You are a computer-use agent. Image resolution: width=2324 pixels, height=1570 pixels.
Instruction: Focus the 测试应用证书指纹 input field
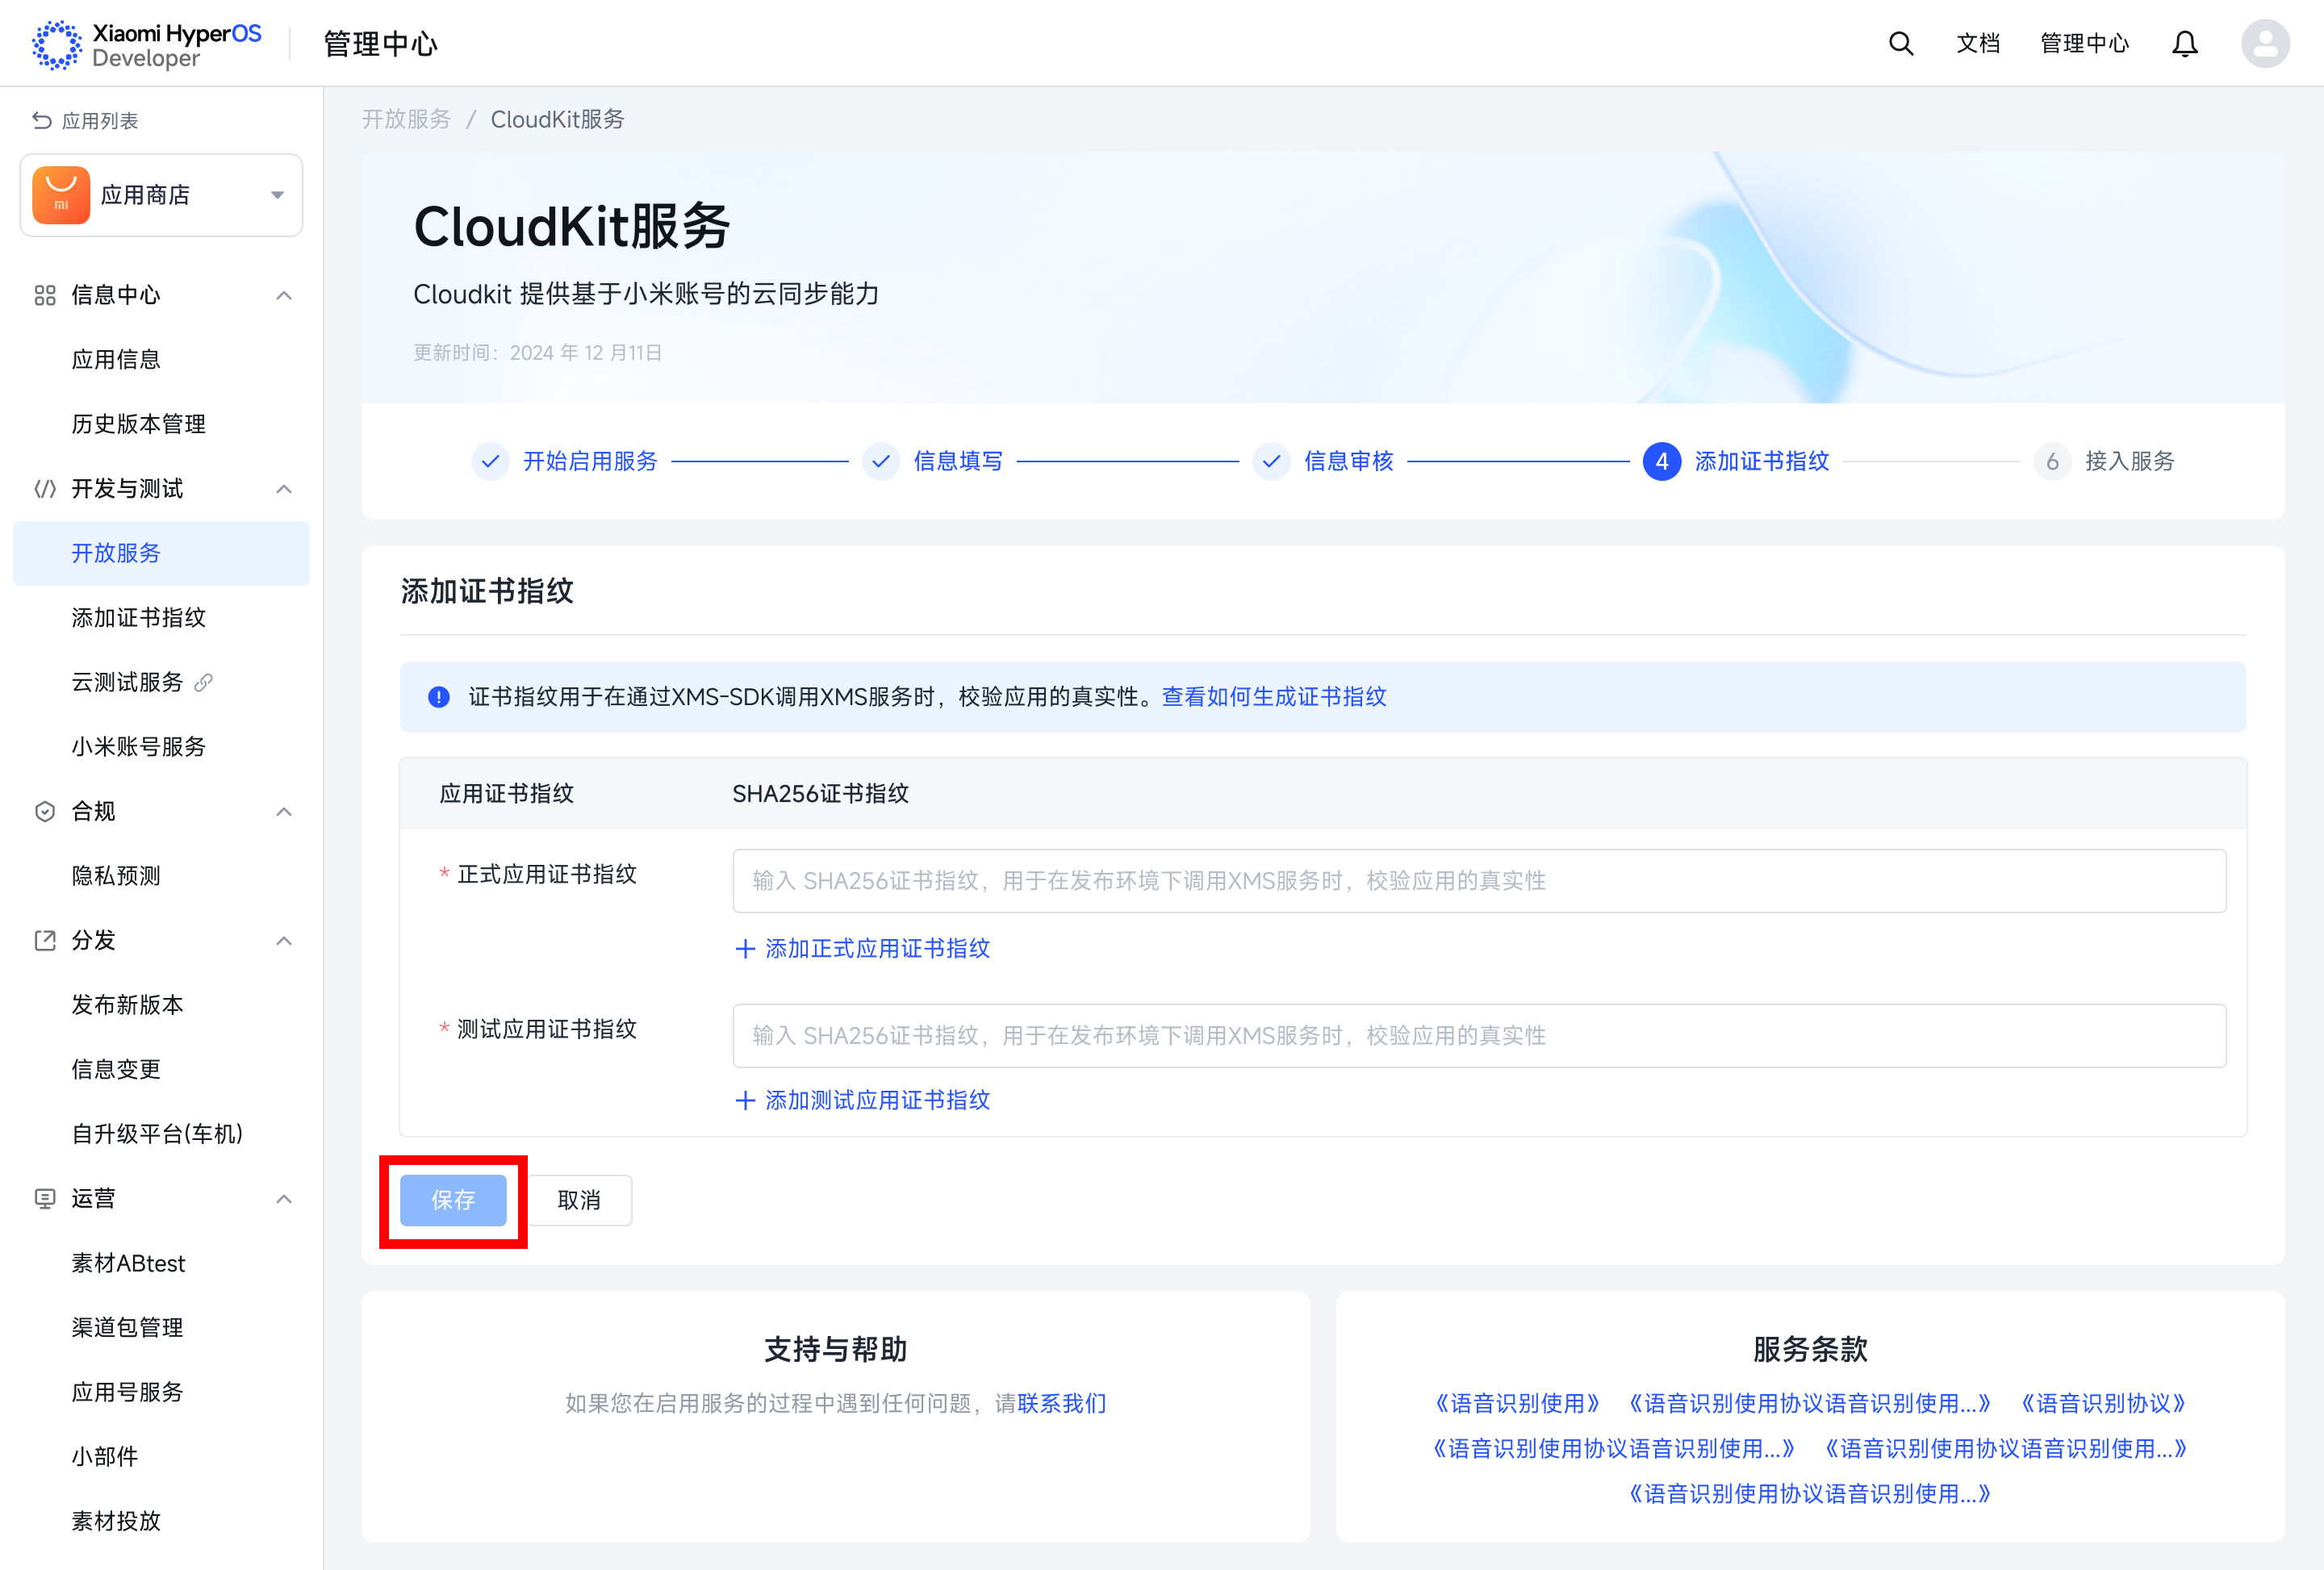(x=1479, y=1036)
